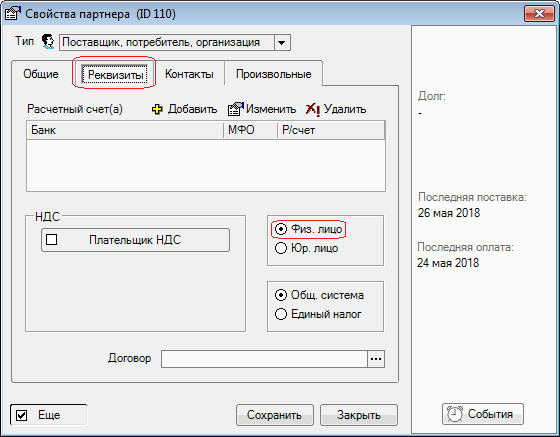The height and width of the screenshot is (437, 560).
Task: Click inside the Договор input field
Action: pyautogui.click(x=264, y=359)
